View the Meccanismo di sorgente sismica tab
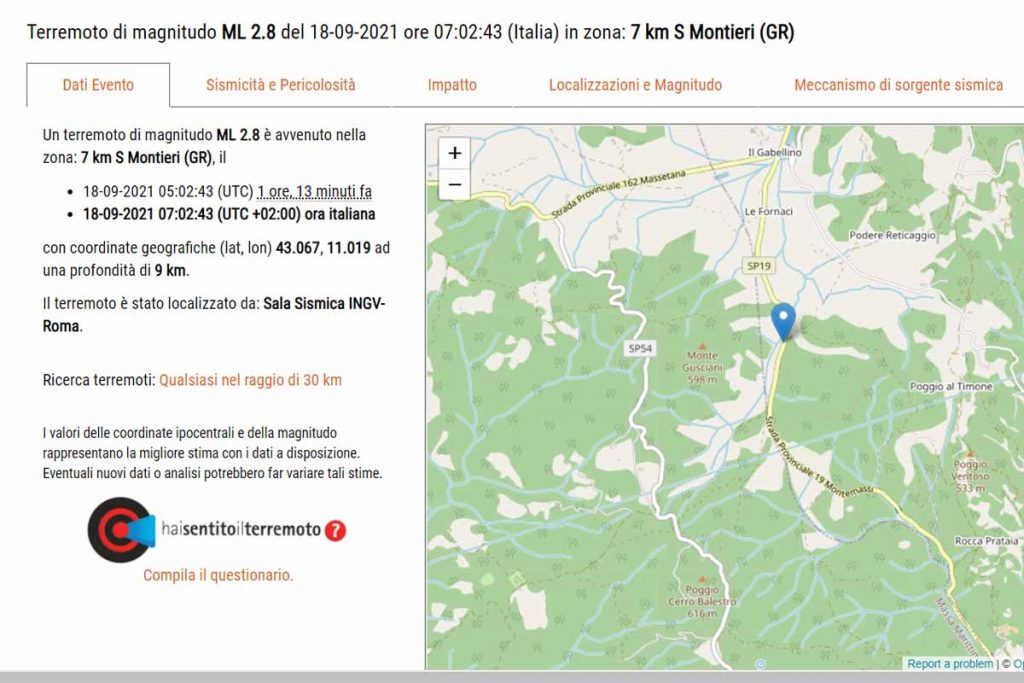 click(898, 85)
